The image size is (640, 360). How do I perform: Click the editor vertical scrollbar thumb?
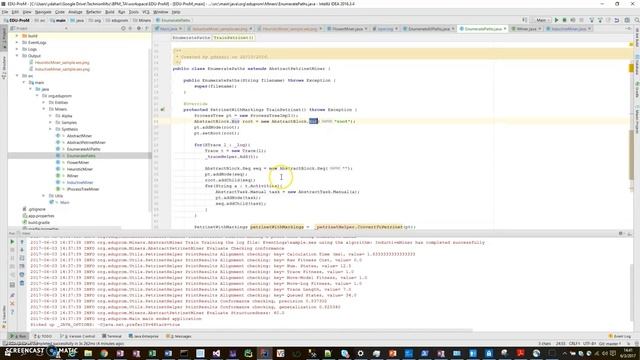point(631,155)
